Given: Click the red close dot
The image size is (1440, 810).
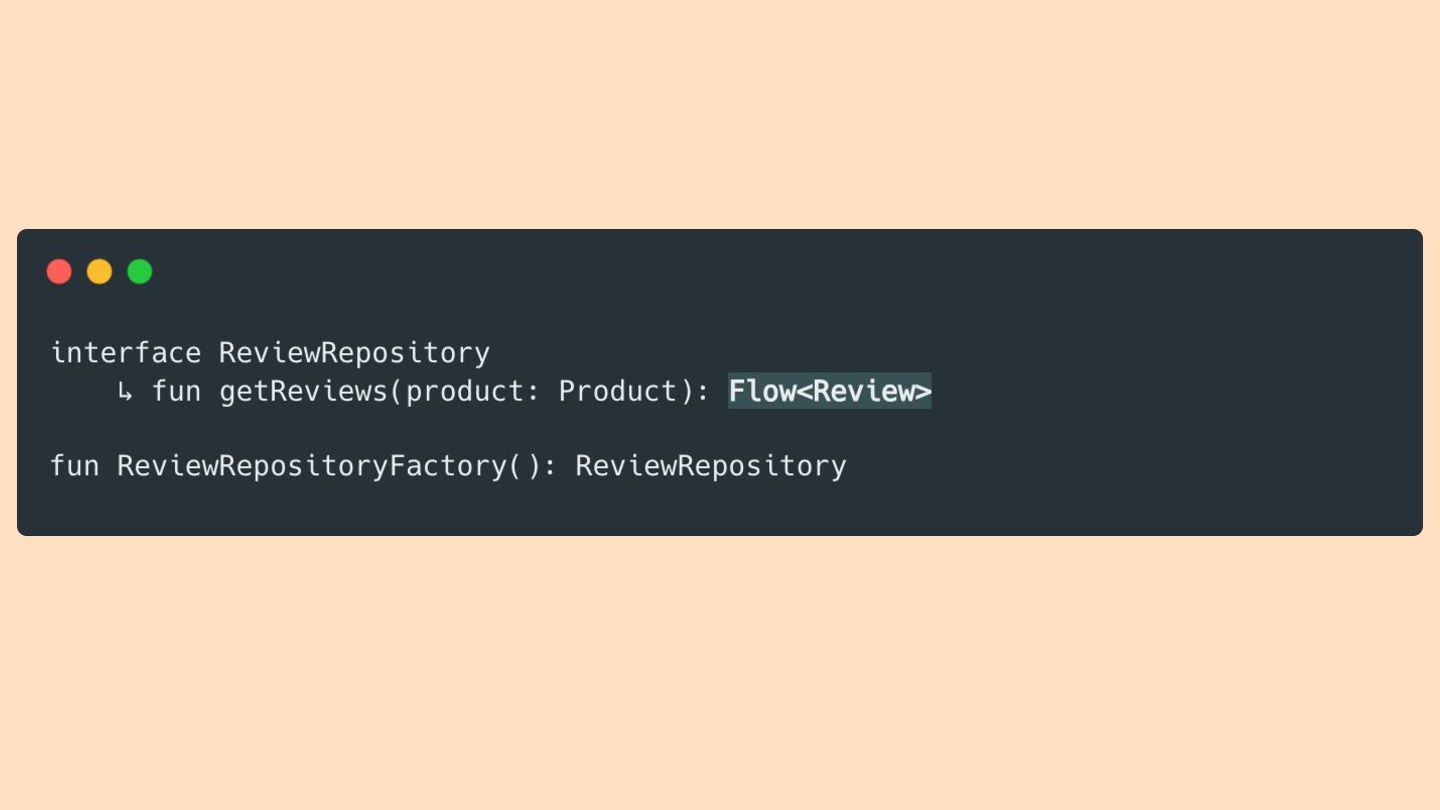Looking at the screenshot, I should coord(59,271).
